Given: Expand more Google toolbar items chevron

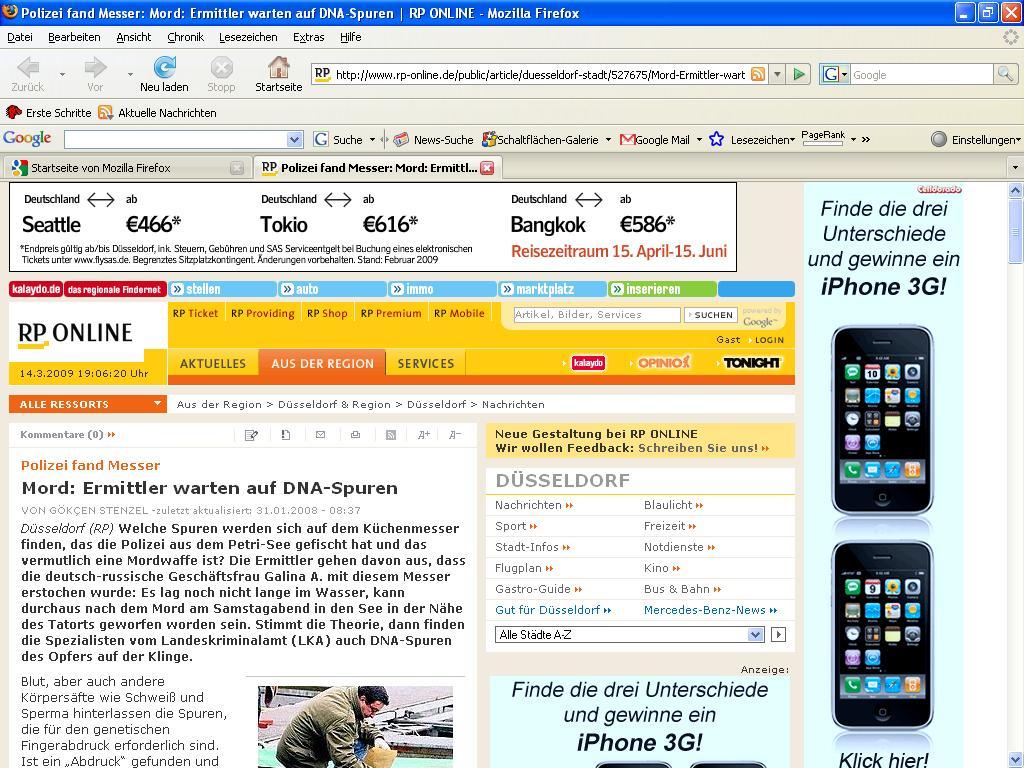Looking at the screenshot, I should point(866,139).
